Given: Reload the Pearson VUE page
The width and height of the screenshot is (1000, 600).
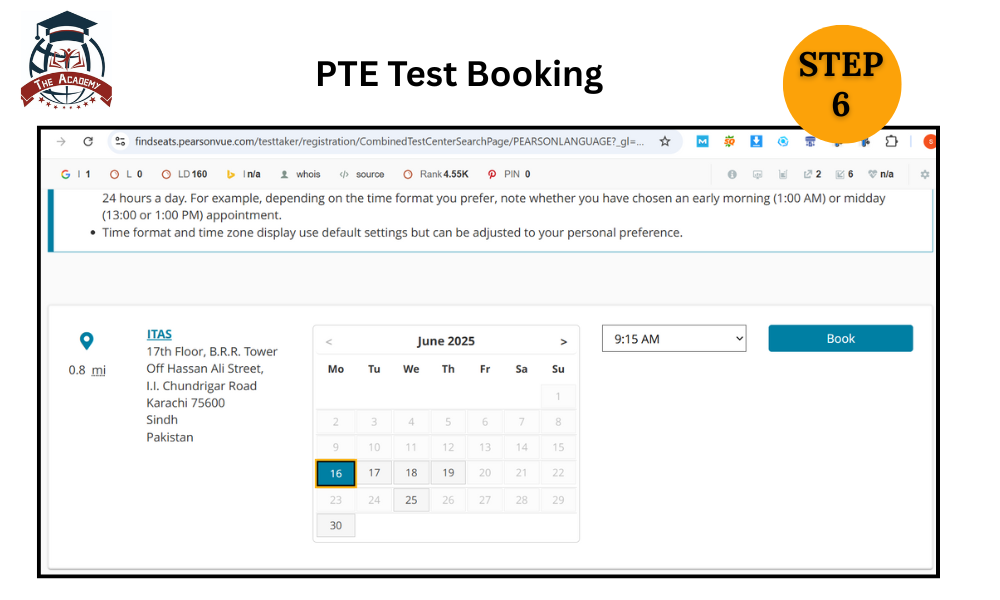Looking at the screenshot, I should click(x=88, y=142).
